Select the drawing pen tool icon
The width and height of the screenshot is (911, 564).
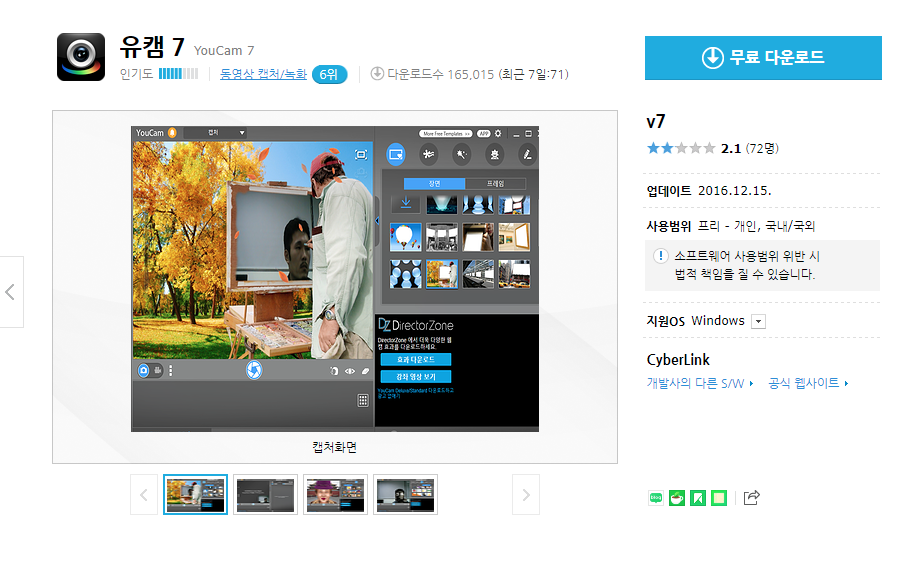point(527,155)
